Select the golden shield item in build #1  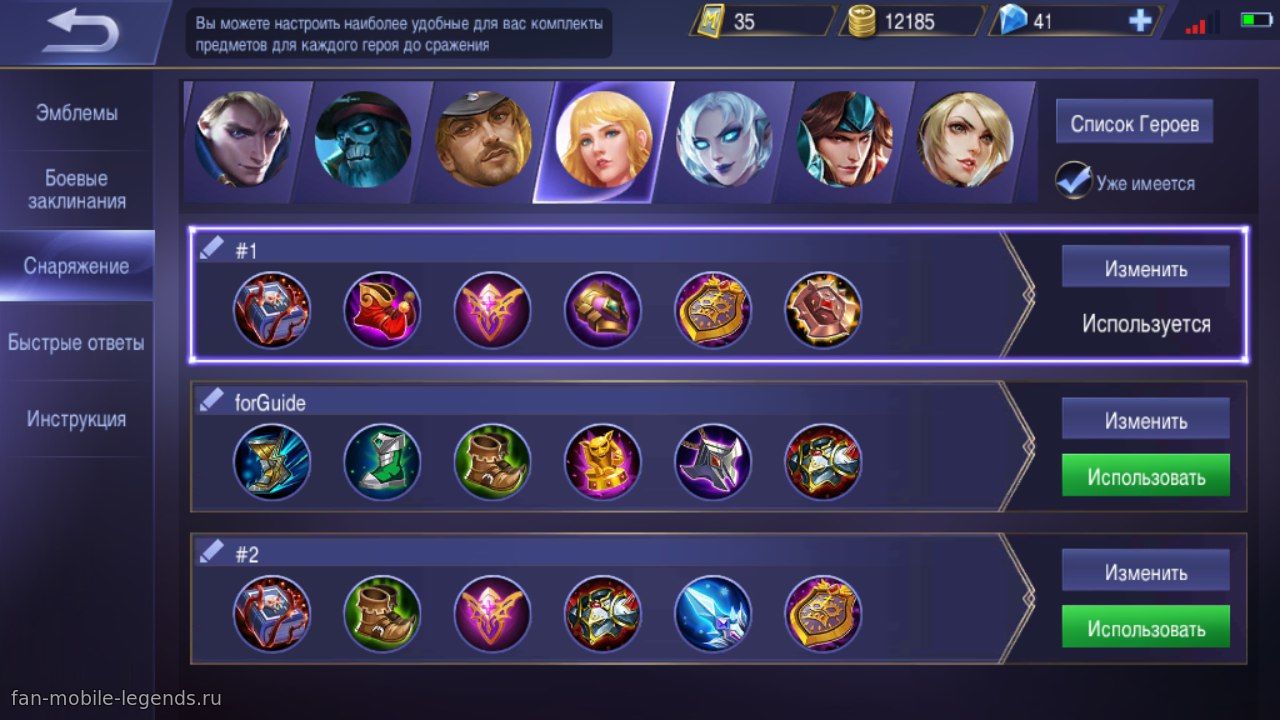pos(712,310)
